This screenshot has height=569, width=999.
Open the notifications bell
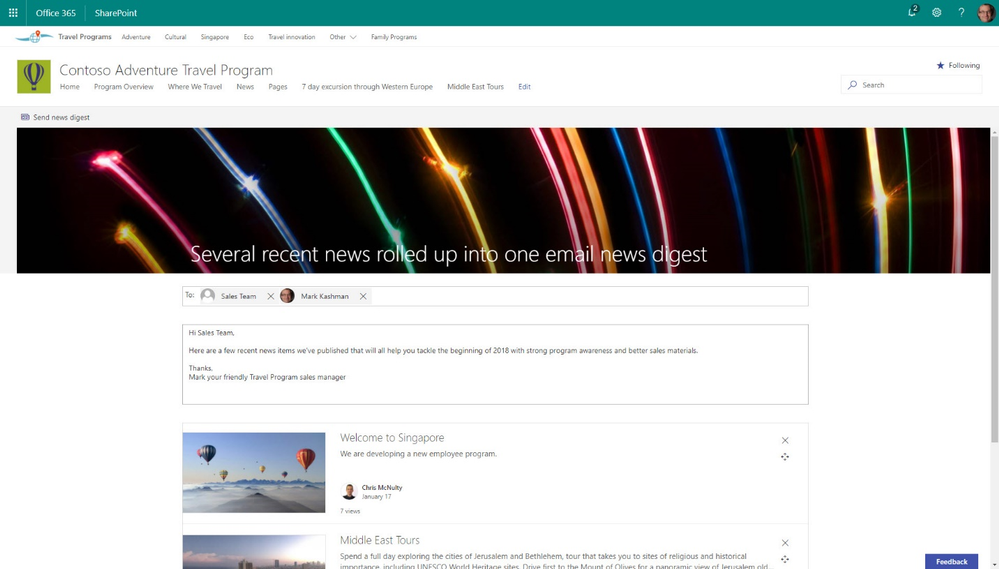click(x=912, y=11)
